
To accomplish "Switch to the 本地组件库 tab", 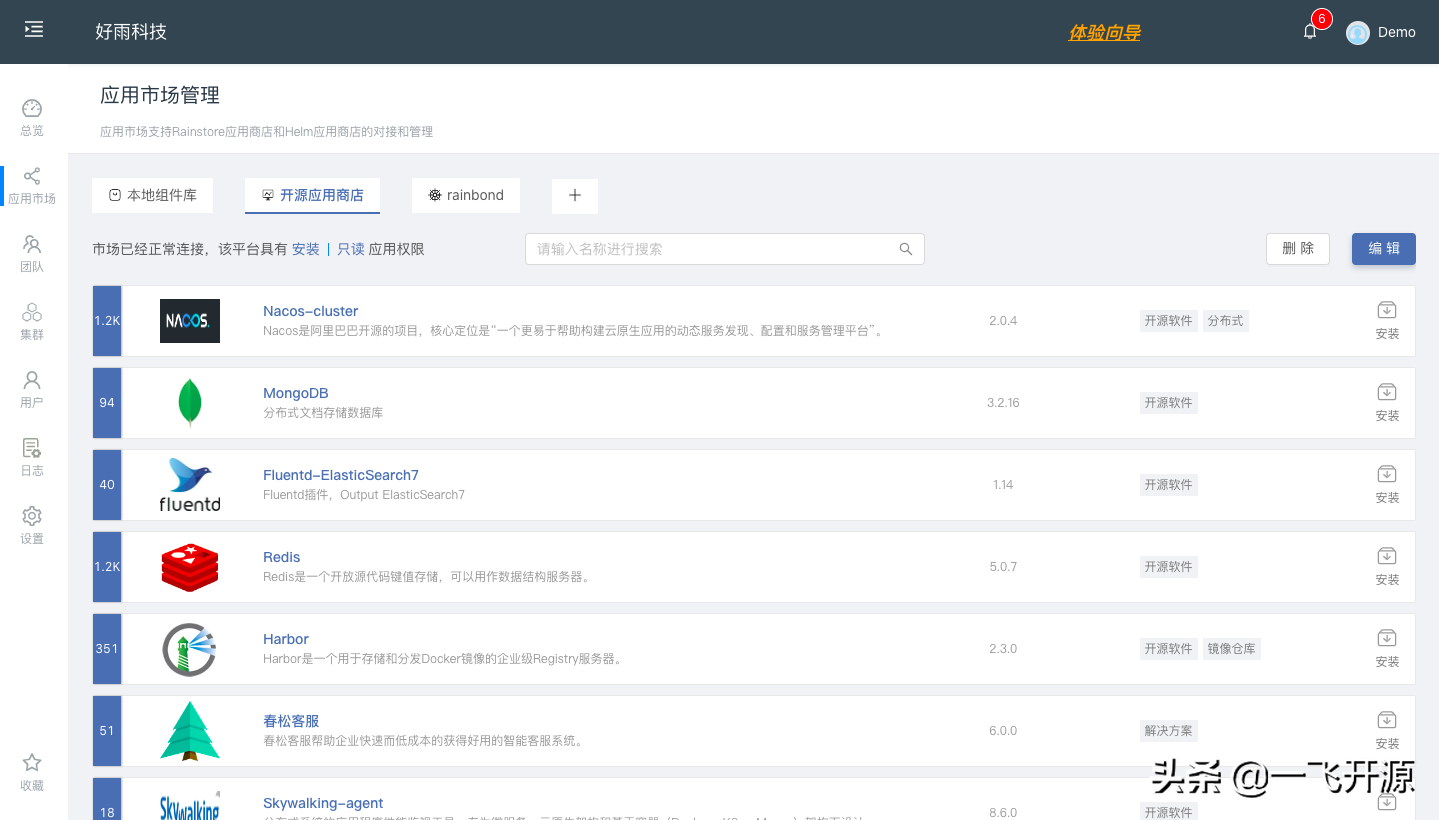I will [x=152, y=195].
